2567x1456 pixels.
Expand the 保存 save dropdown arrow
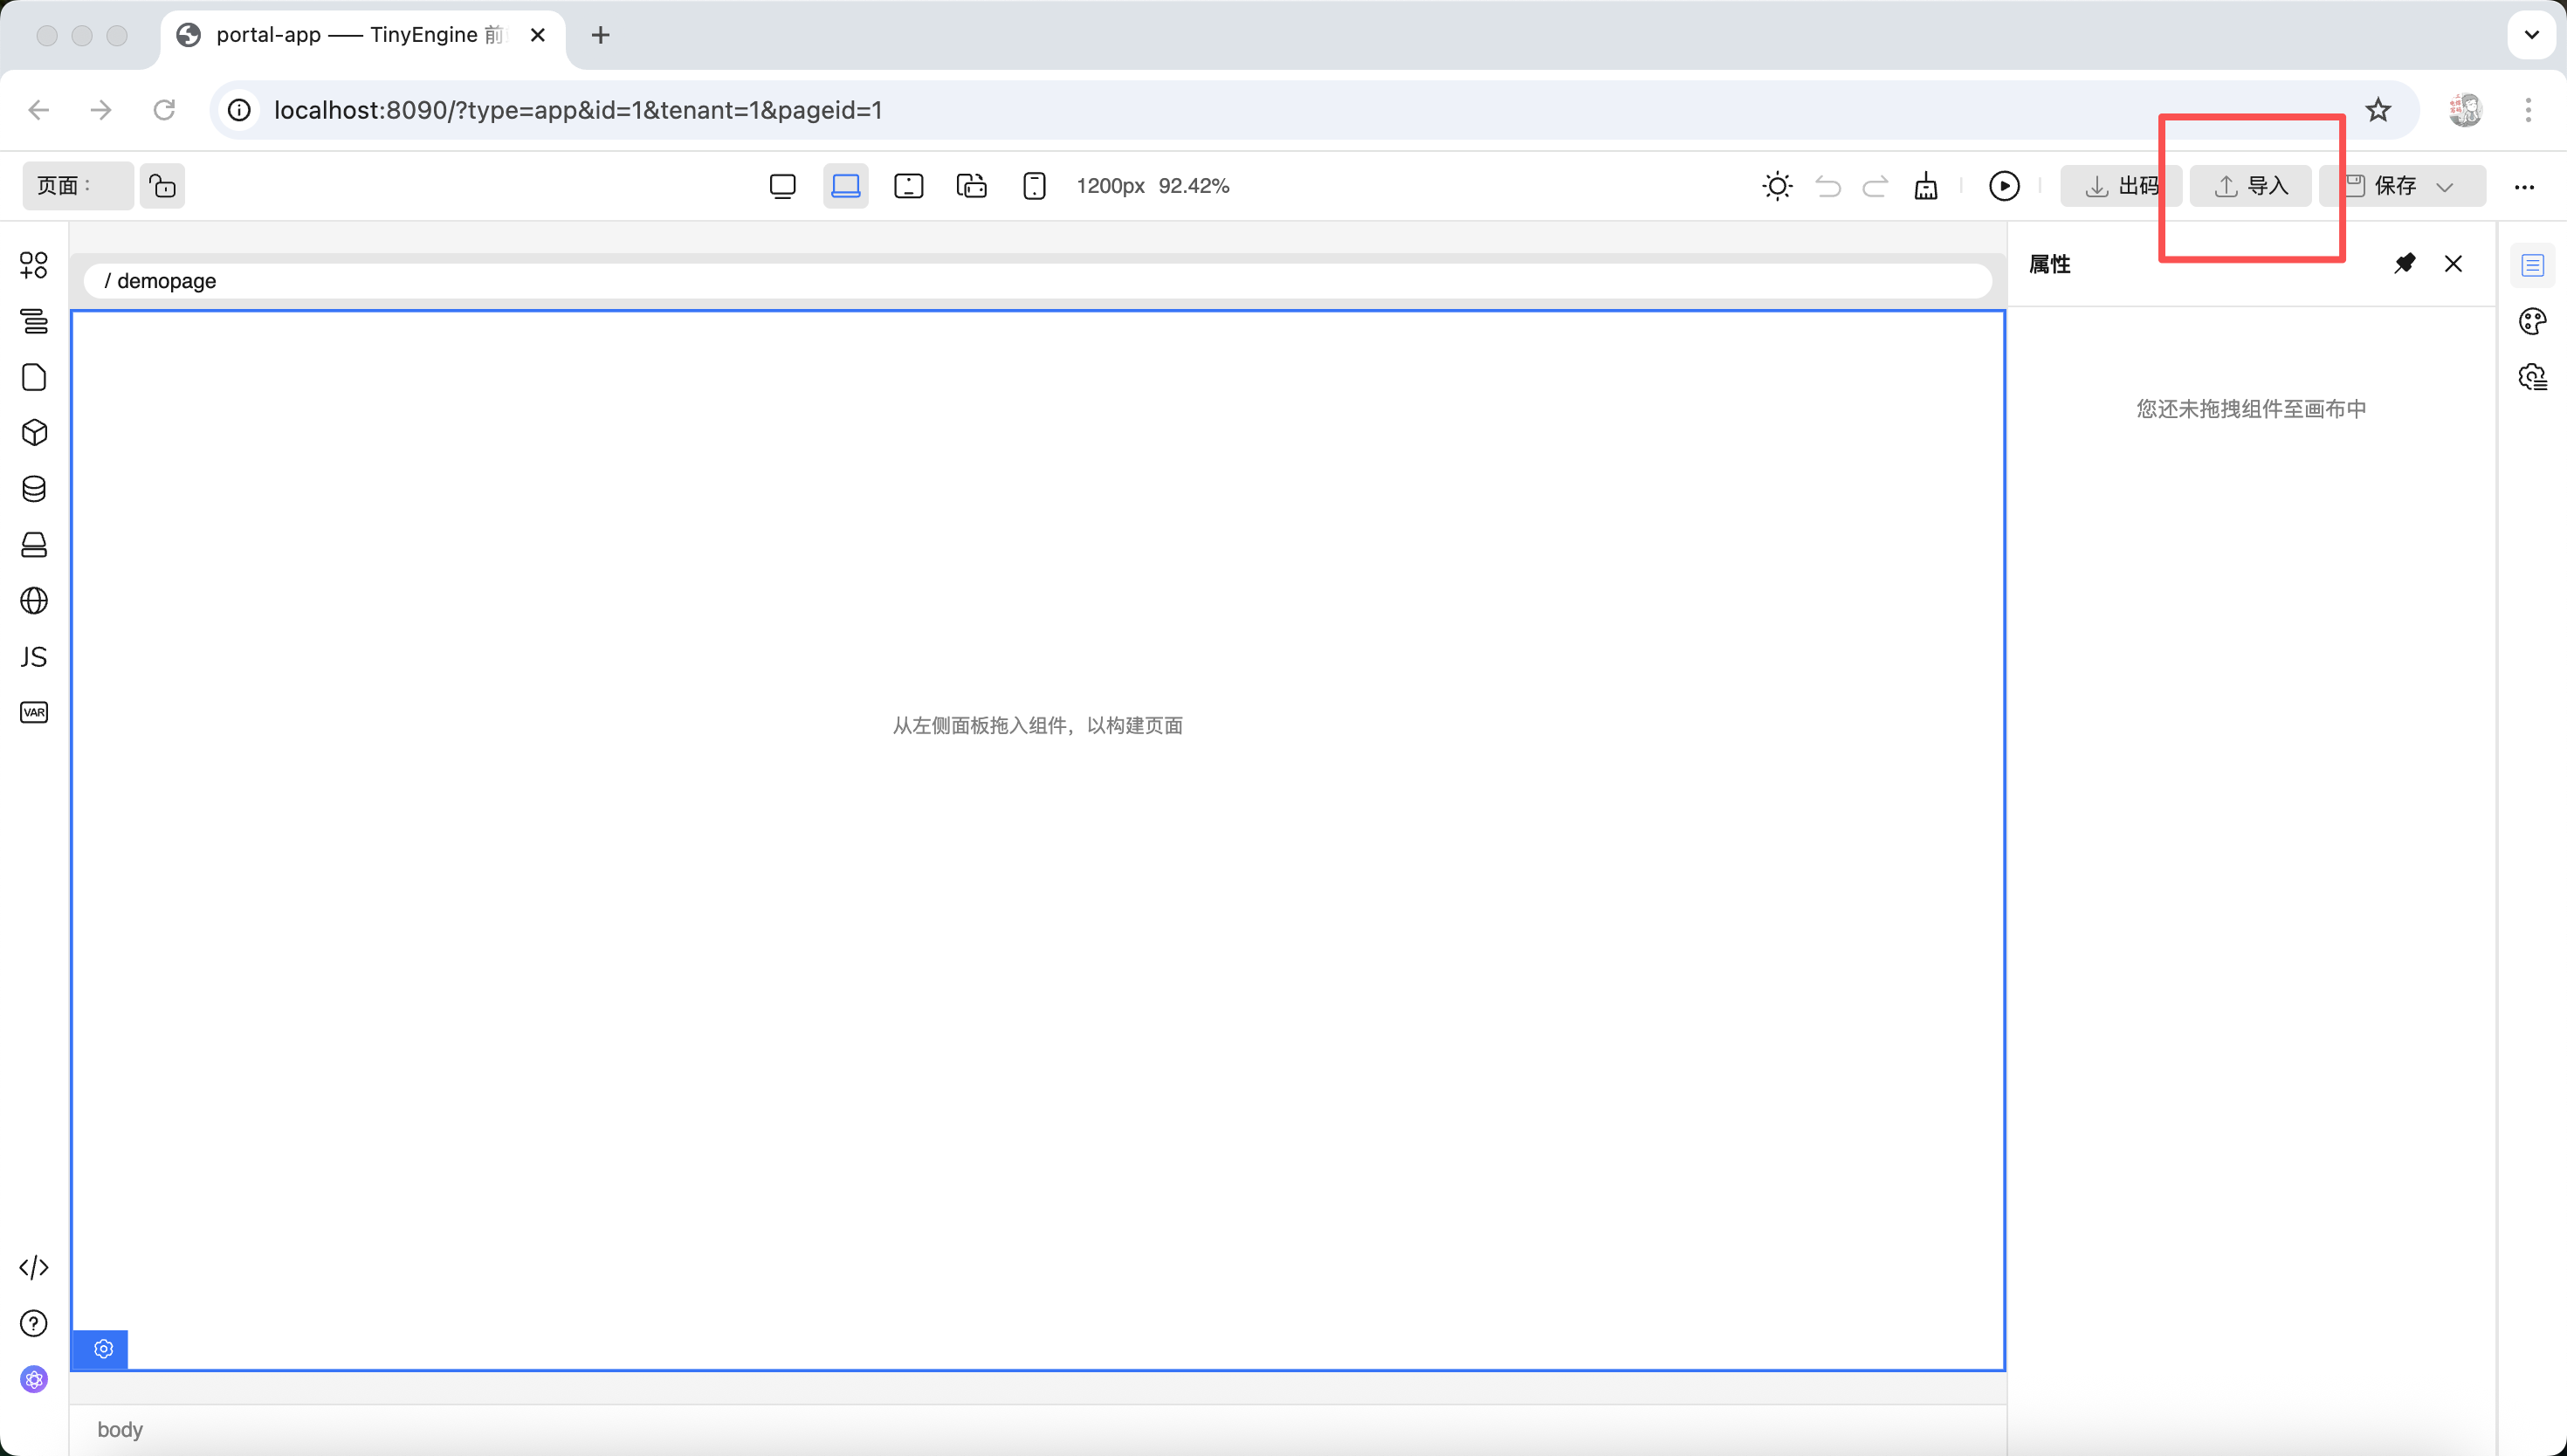point(2445,187)
